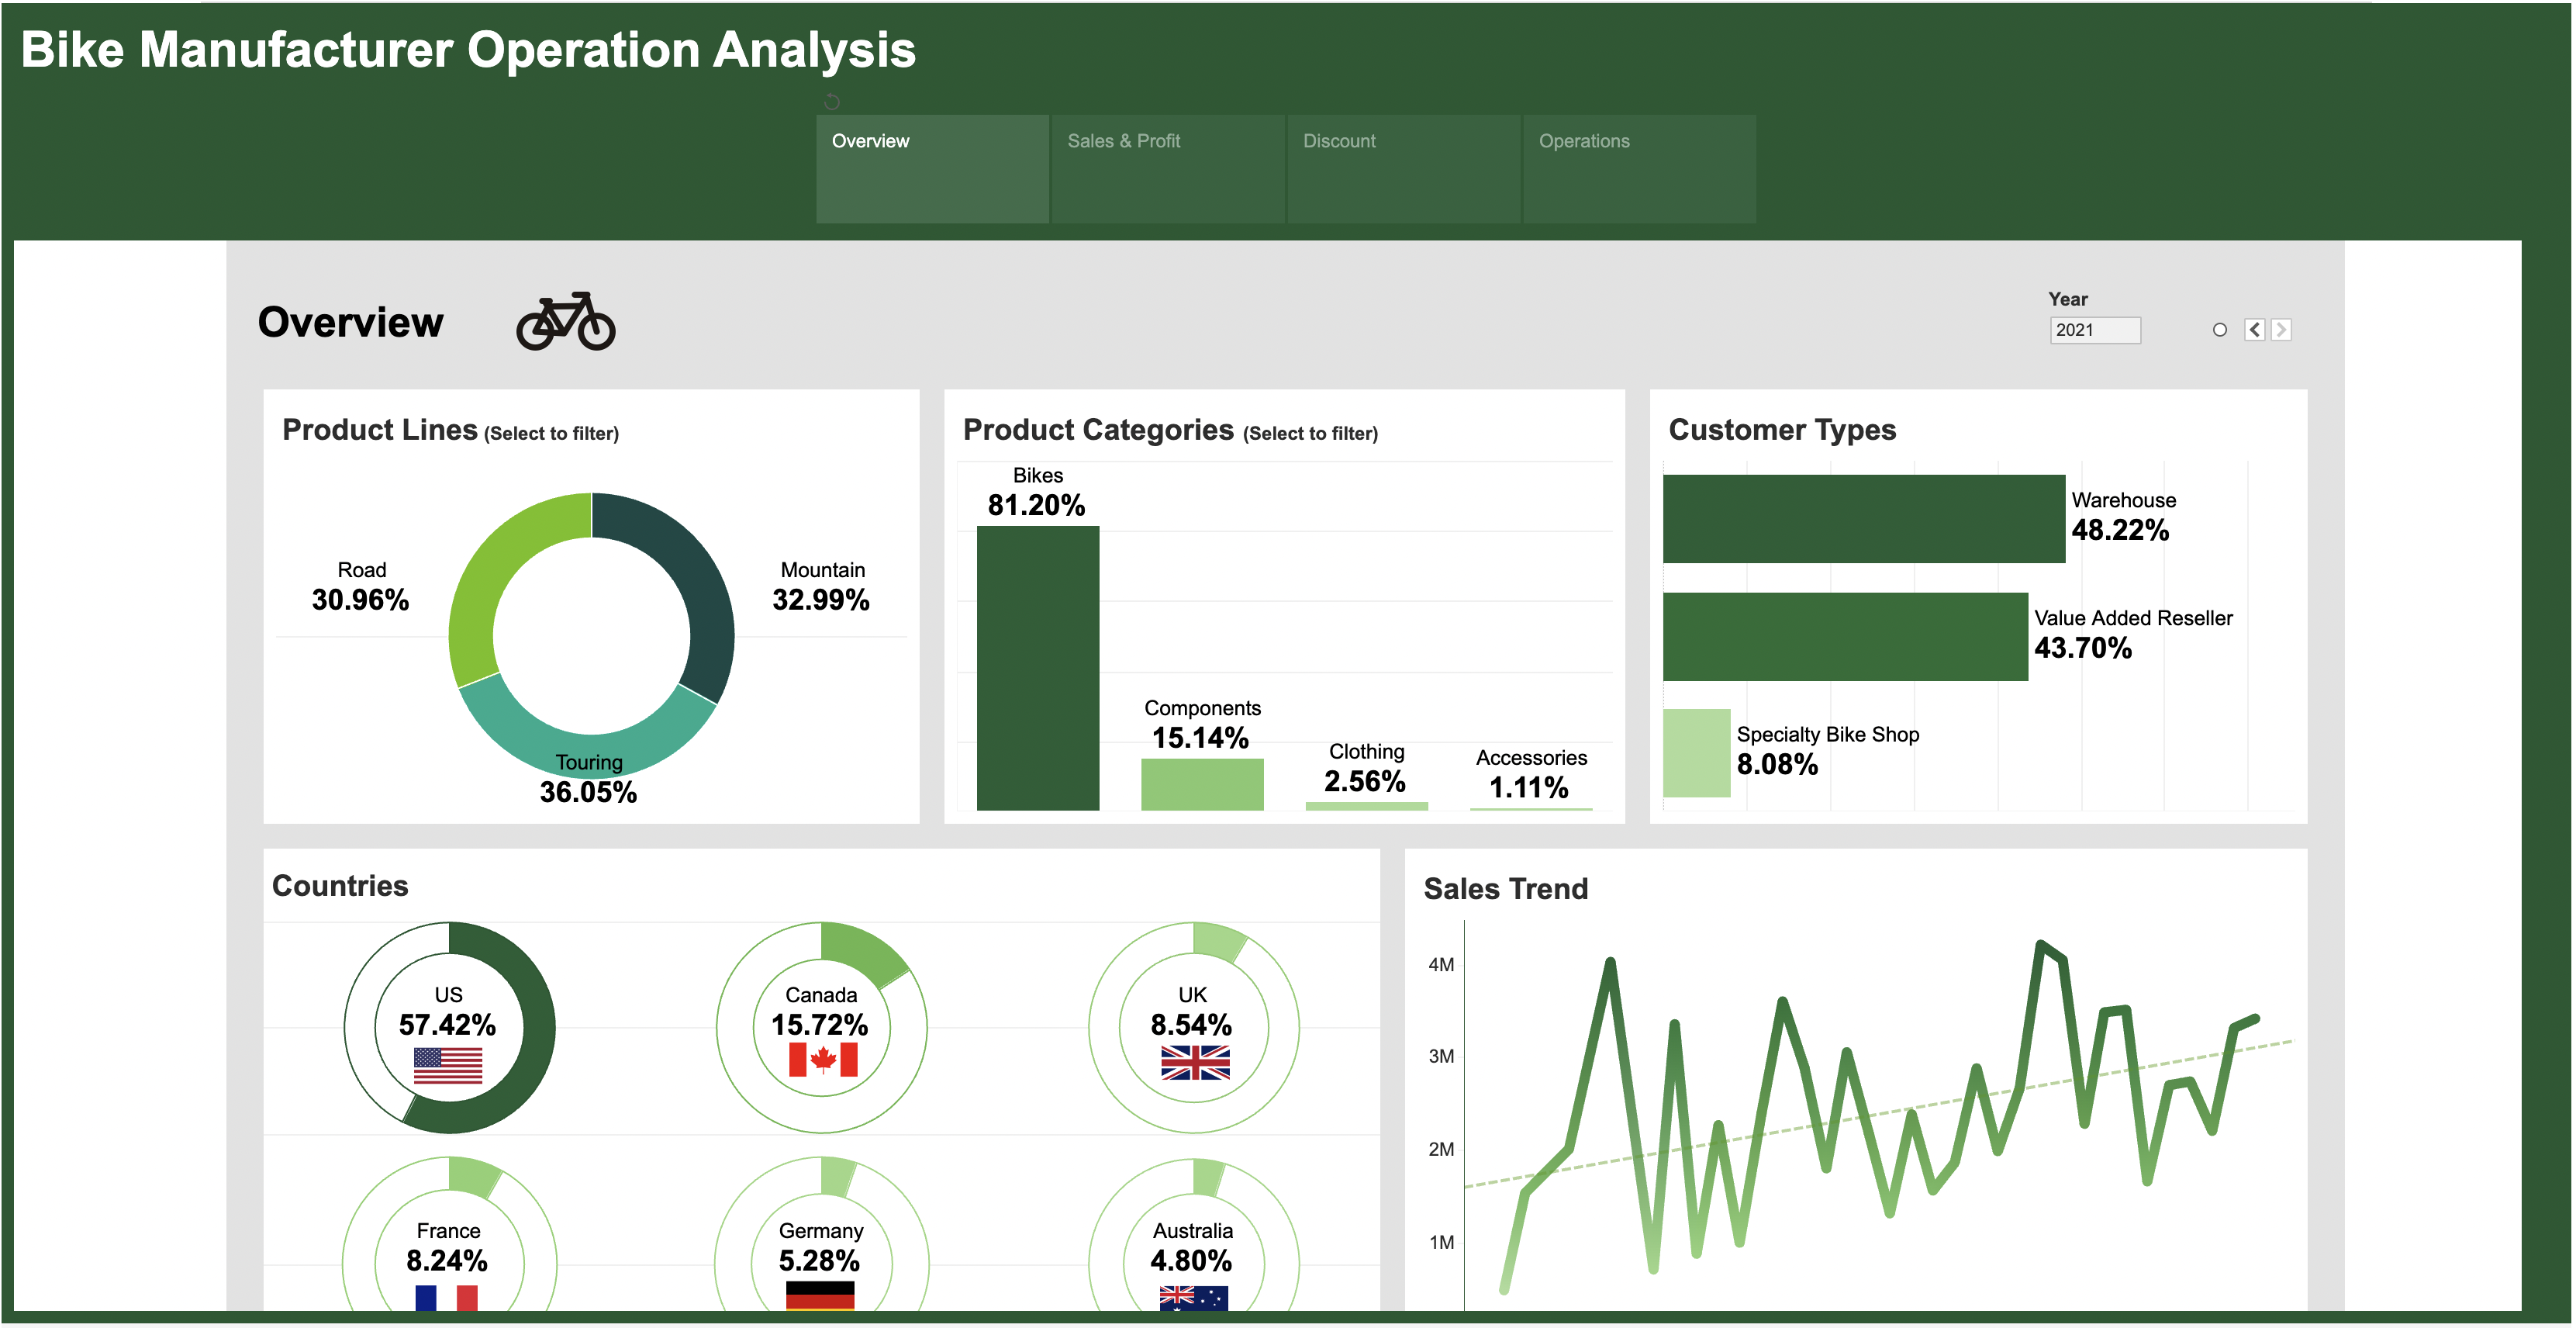Click the France flag icon
The image size is (2576, 1328).
pos(447,1298)
